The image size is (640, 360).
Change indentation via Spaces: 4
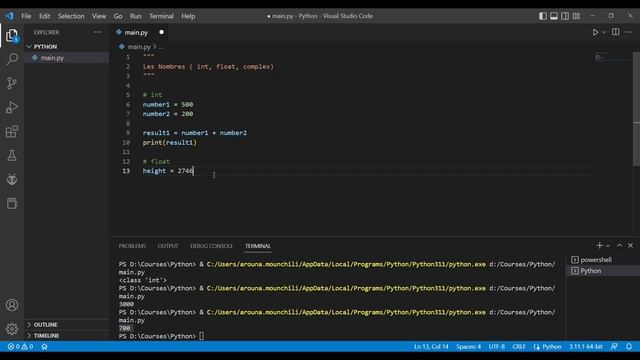468,347
